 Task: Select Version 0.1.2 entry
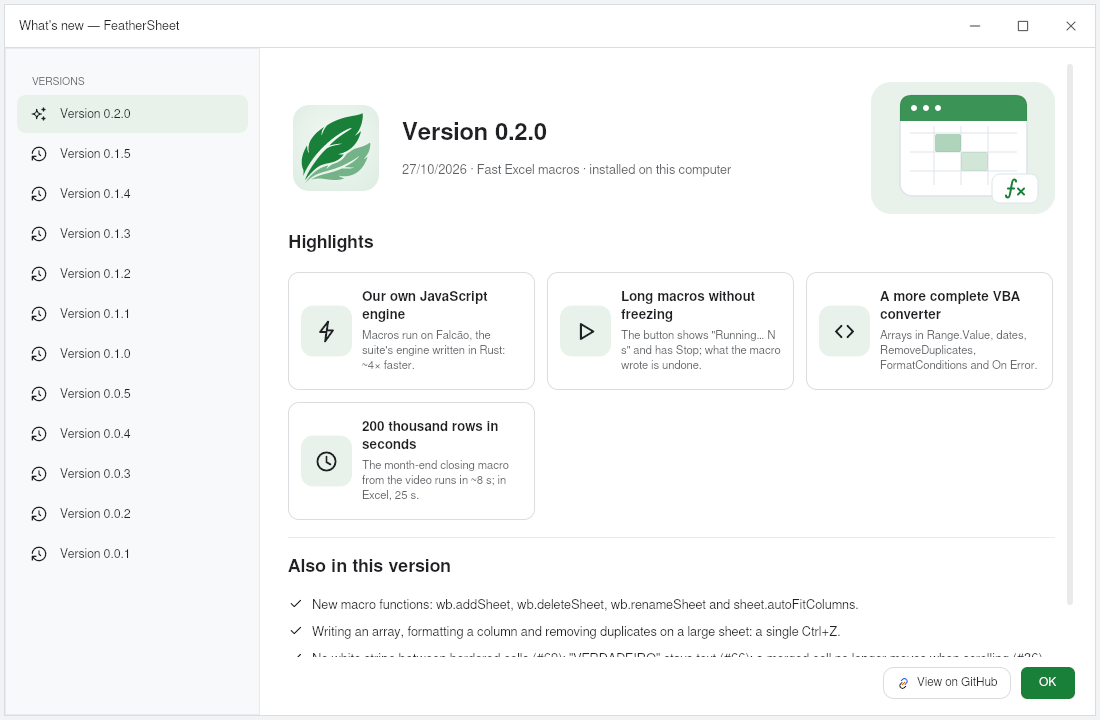[132, 274]
